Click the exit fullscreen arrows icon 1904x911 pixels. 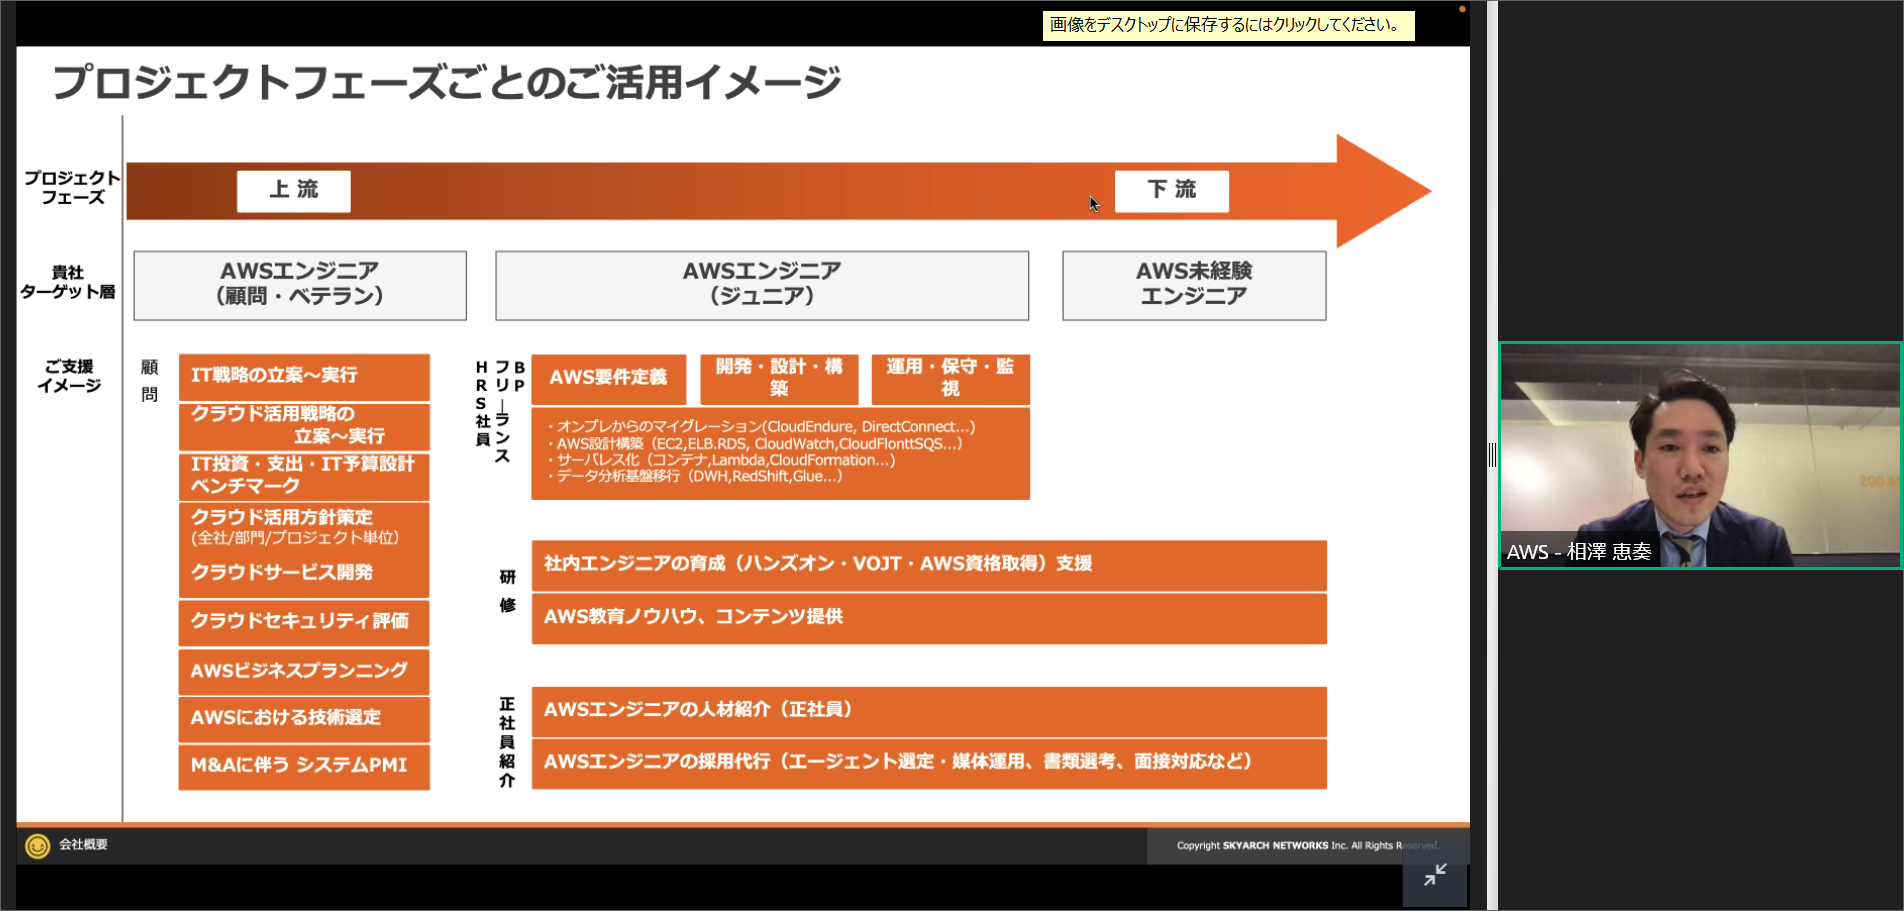click(1435, 874)
